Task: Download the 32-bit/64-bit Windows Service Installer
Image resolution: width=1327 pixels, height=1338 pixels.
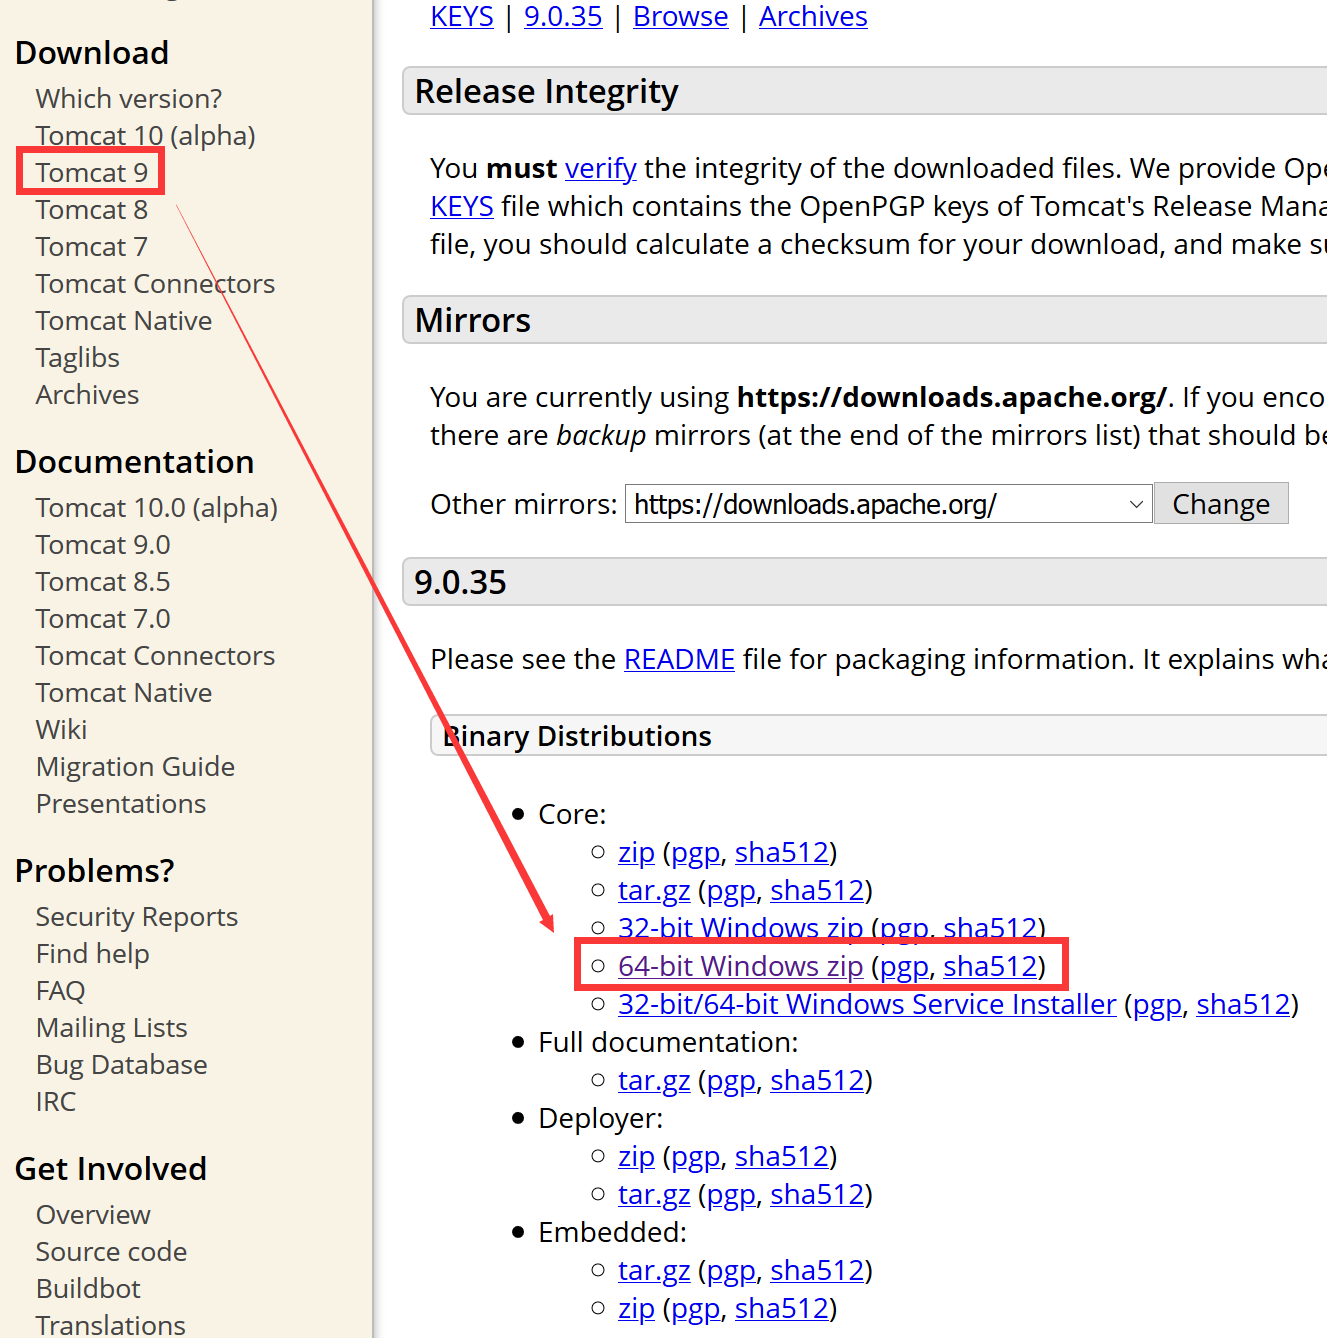Action: tap(866, 1004)
